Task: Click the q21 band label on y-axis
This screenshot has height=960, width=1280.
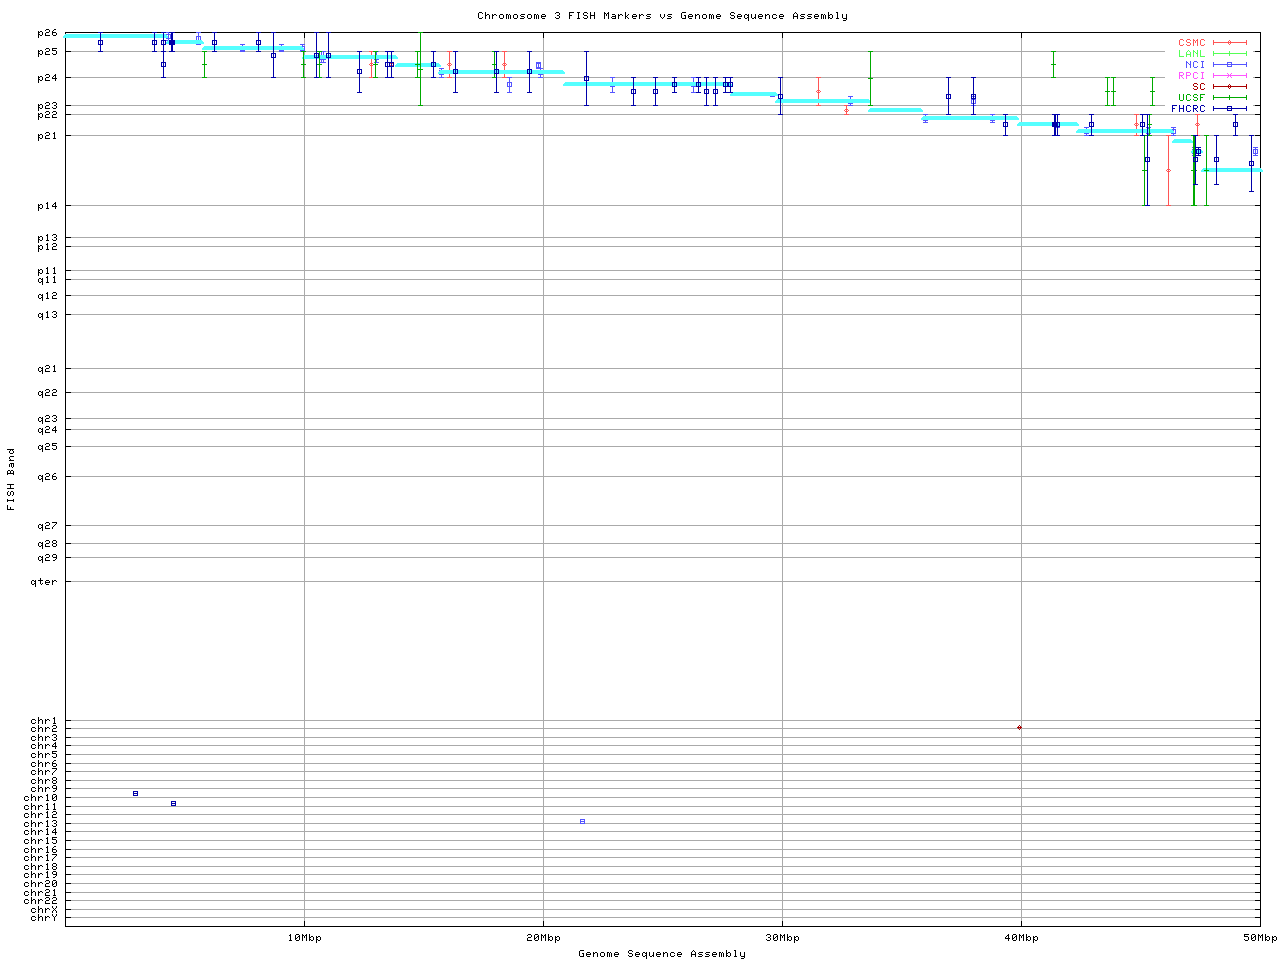Action: click(x=47, y=369)
